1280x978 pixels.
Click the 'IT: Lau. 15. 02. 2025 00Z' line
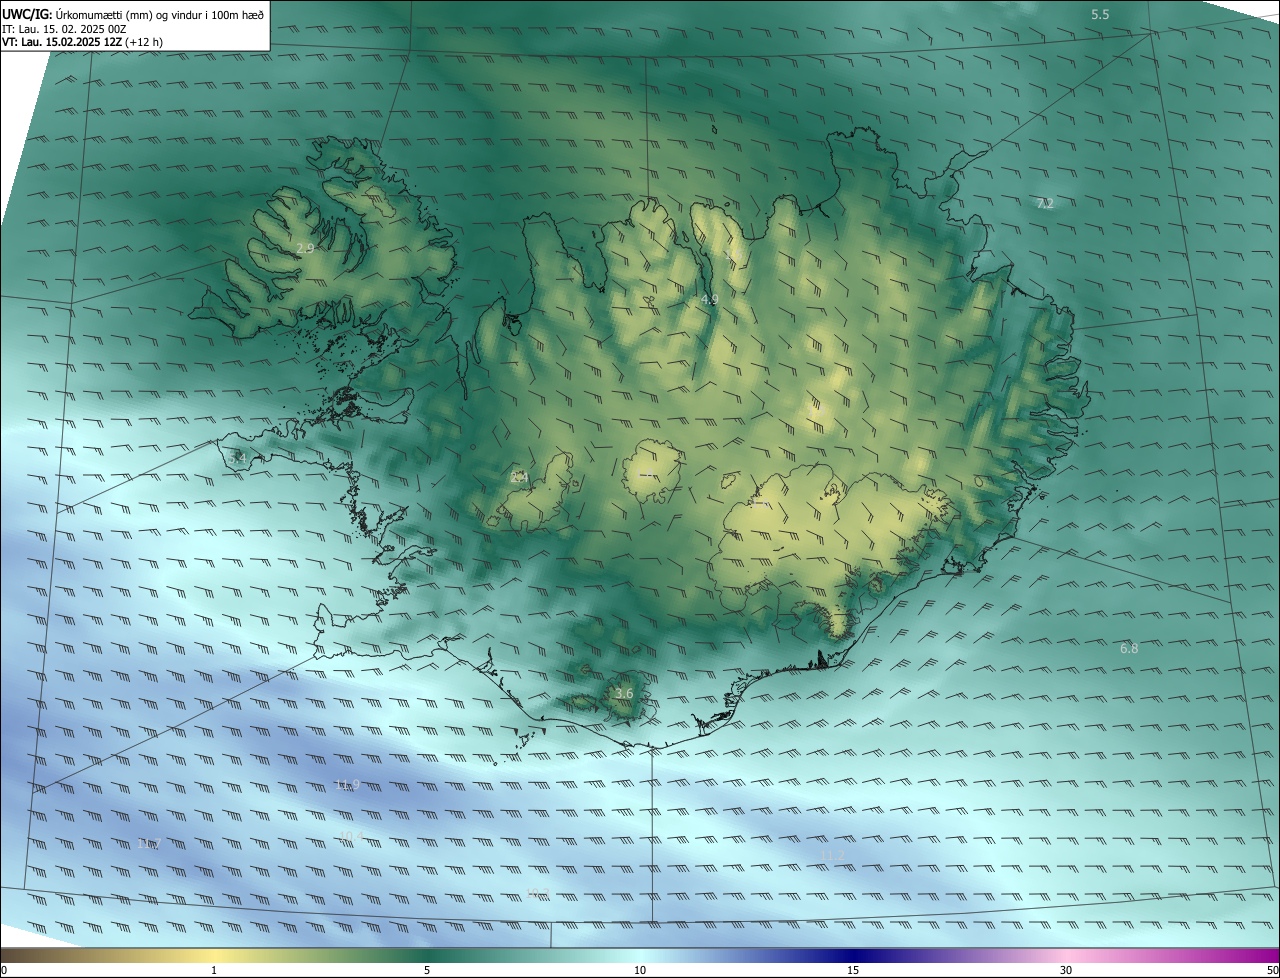[x=64, y=29]
